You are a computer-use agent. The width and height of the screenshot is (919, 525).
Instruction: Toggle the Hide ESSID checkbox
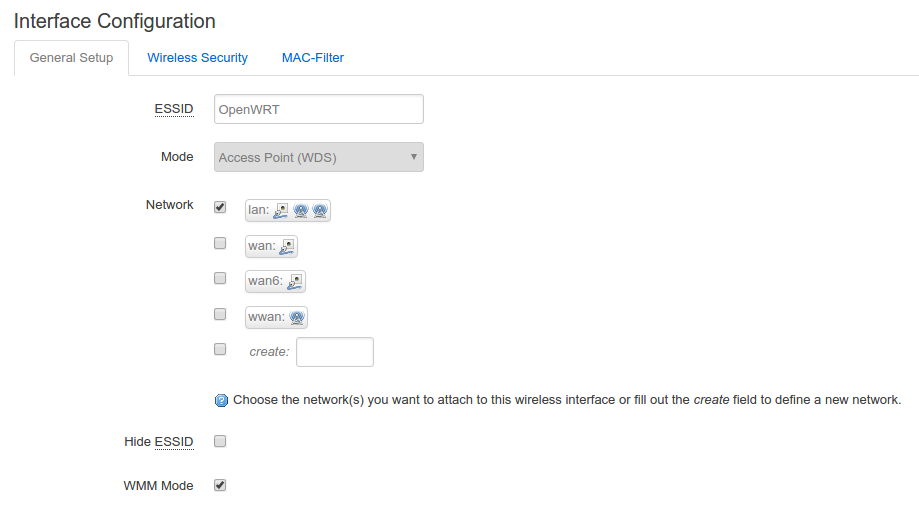[220, 441]
